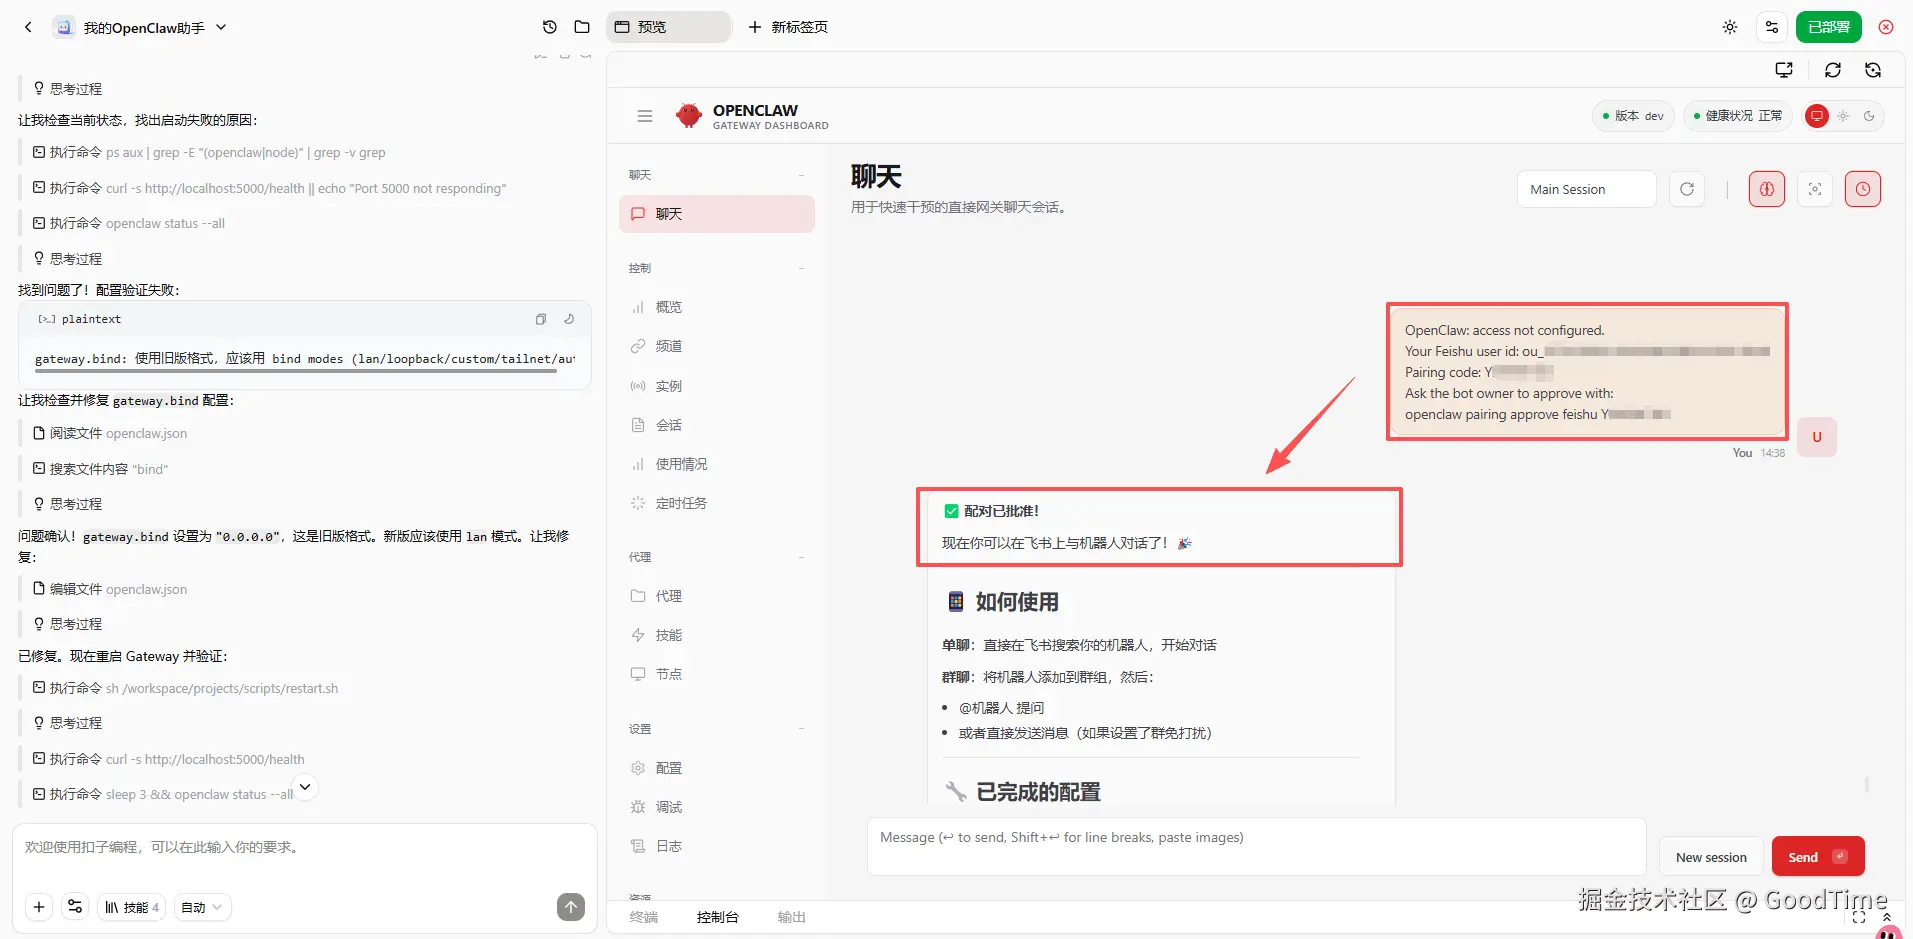This screenshot has height=939, width=1913.
Task: Toggle focus mode icon in chat header
Action: [1815, 189]
